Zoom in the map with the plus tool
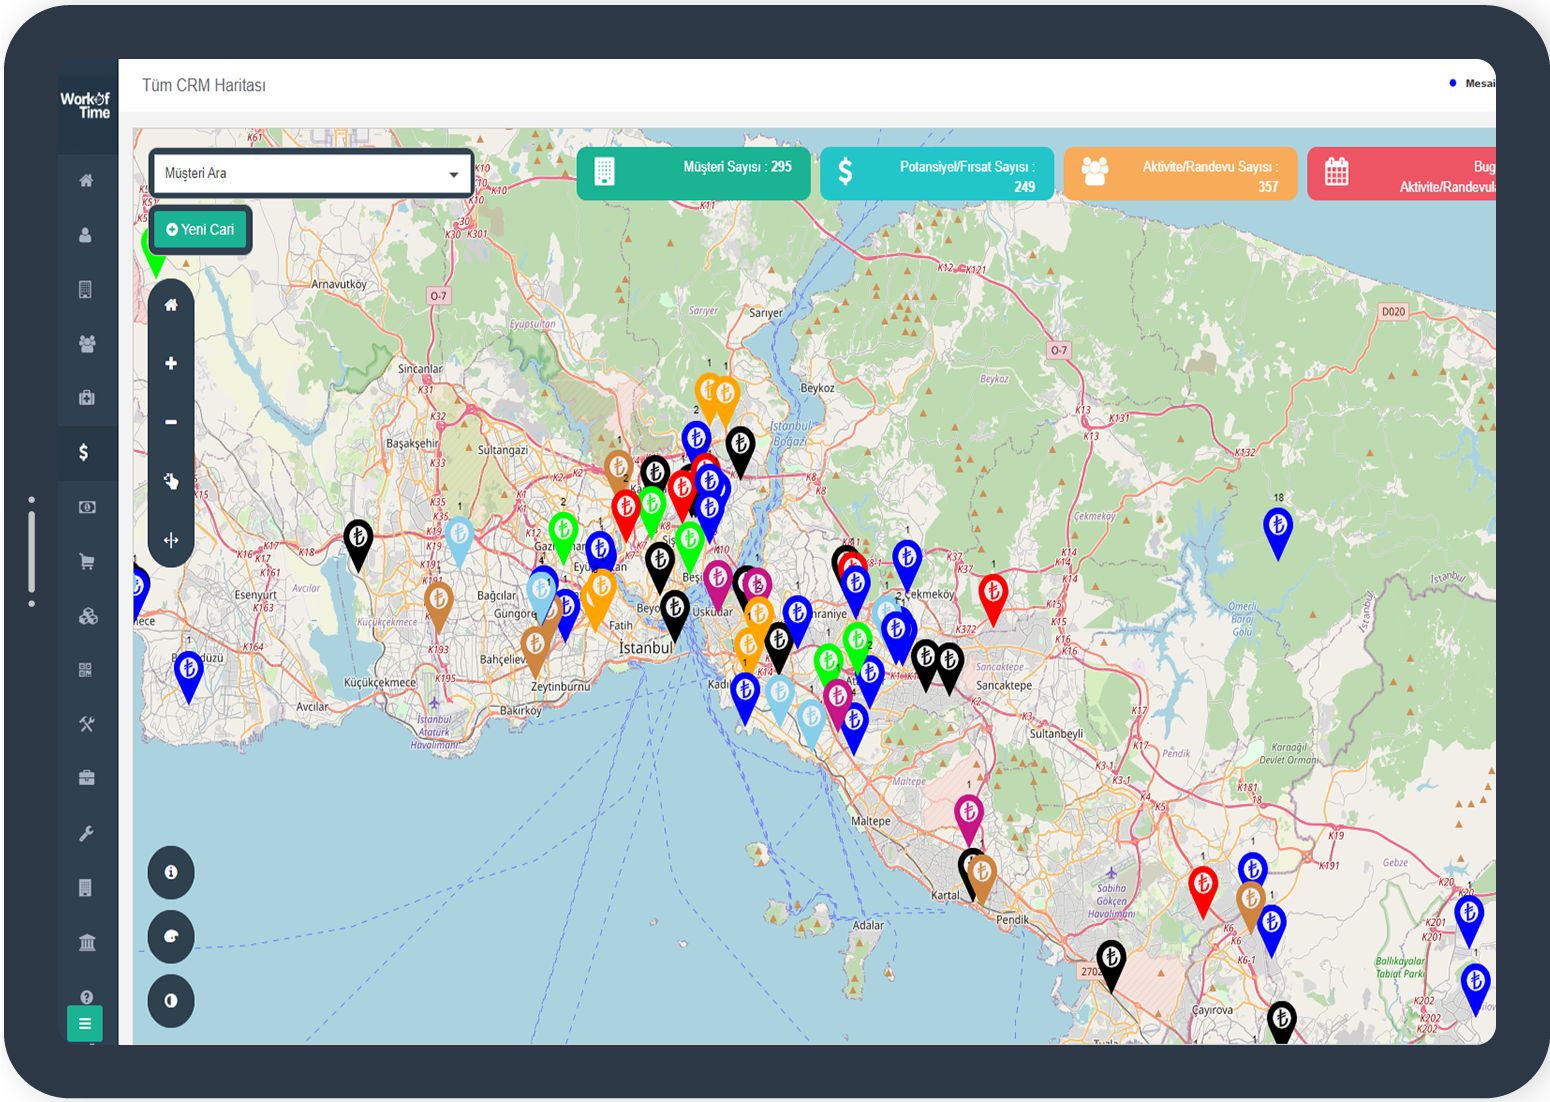The image size is (1550, 1102). click(171, 363)
